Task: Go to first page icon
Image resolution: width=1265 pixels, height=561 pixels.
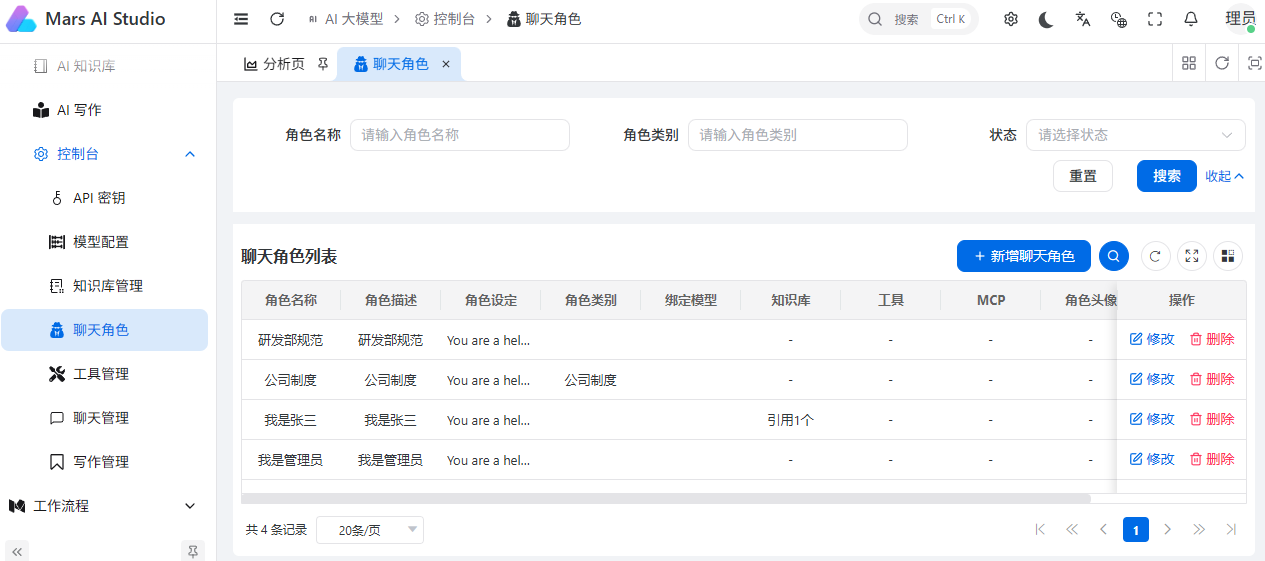Action: pos(1040,529)
